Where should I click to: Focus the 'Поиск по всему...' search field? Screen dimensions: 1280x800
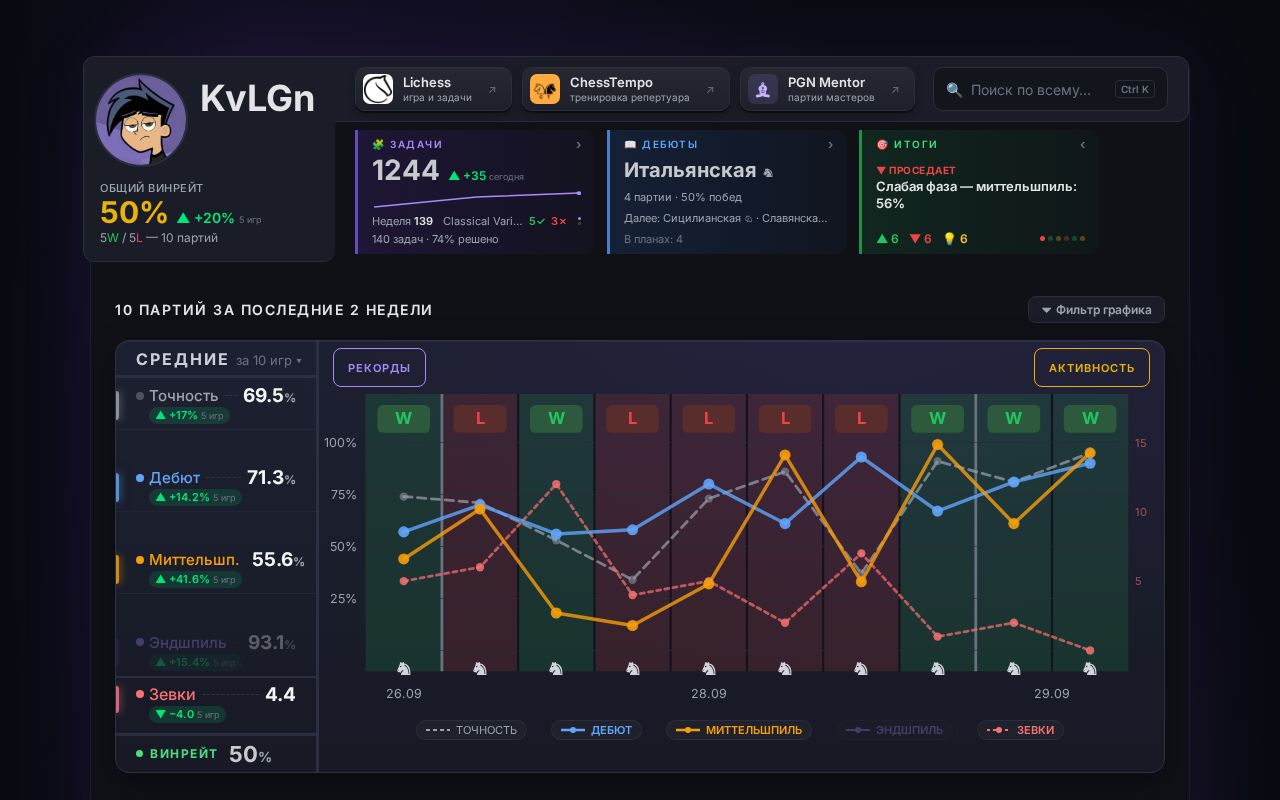pyautogui.click(x=1050, y=89)
